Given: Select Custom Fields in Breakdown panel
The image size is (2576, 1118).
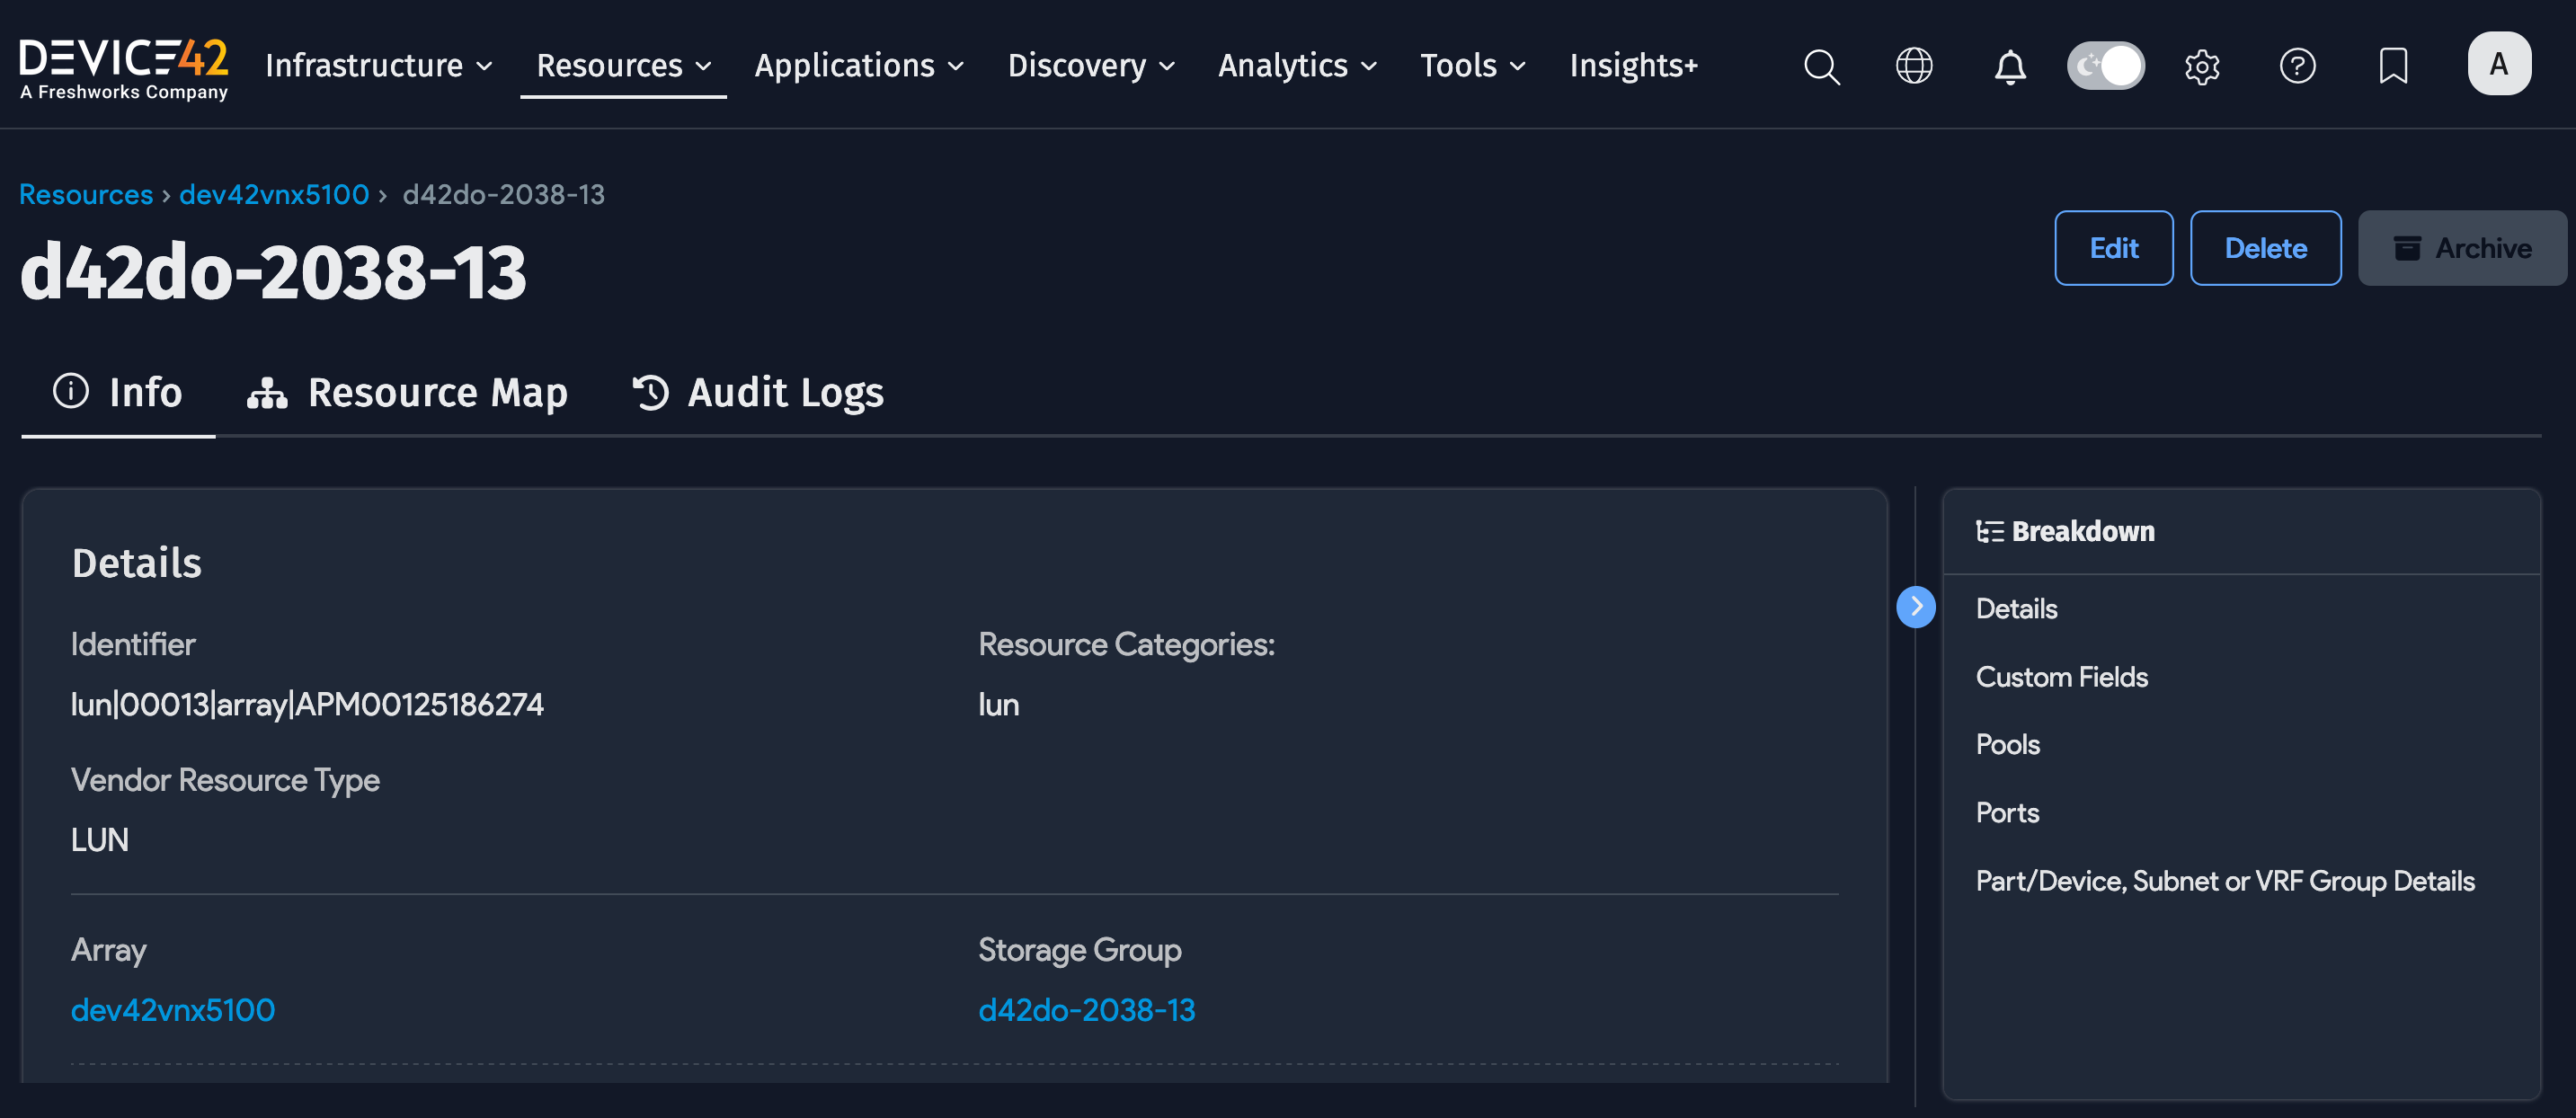Looking at the screenshot, I should point(2061,676).
